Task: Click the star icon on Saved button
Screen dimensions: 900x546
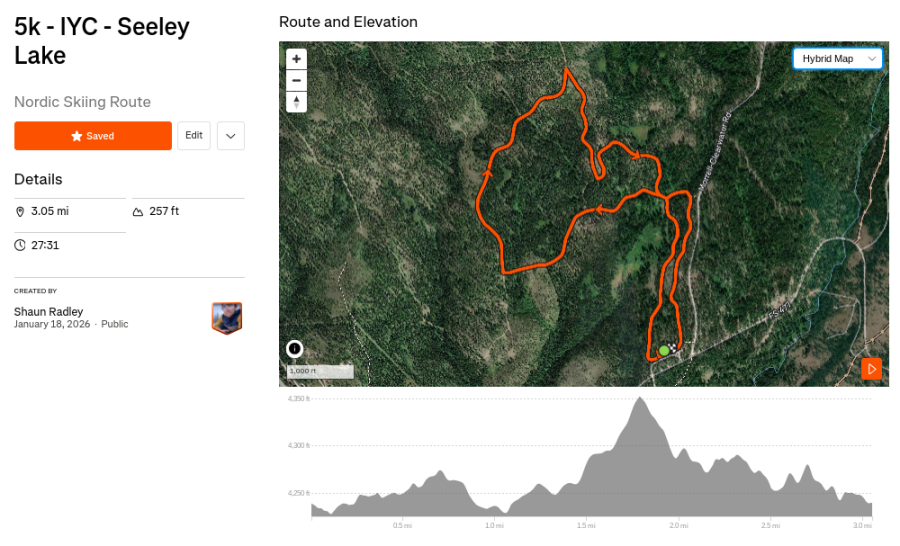Action: click(77, 136)
